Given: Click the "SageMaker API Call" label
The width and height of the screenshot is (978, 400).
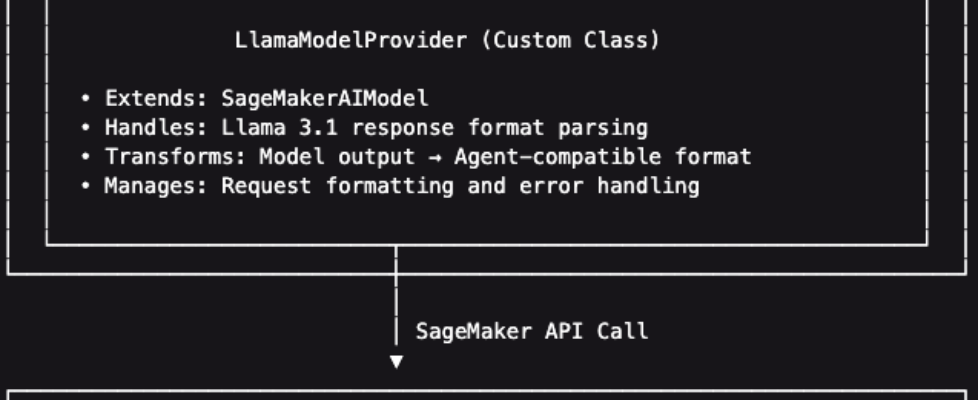Looking at the screenshot, I should (x=531, y=331).
